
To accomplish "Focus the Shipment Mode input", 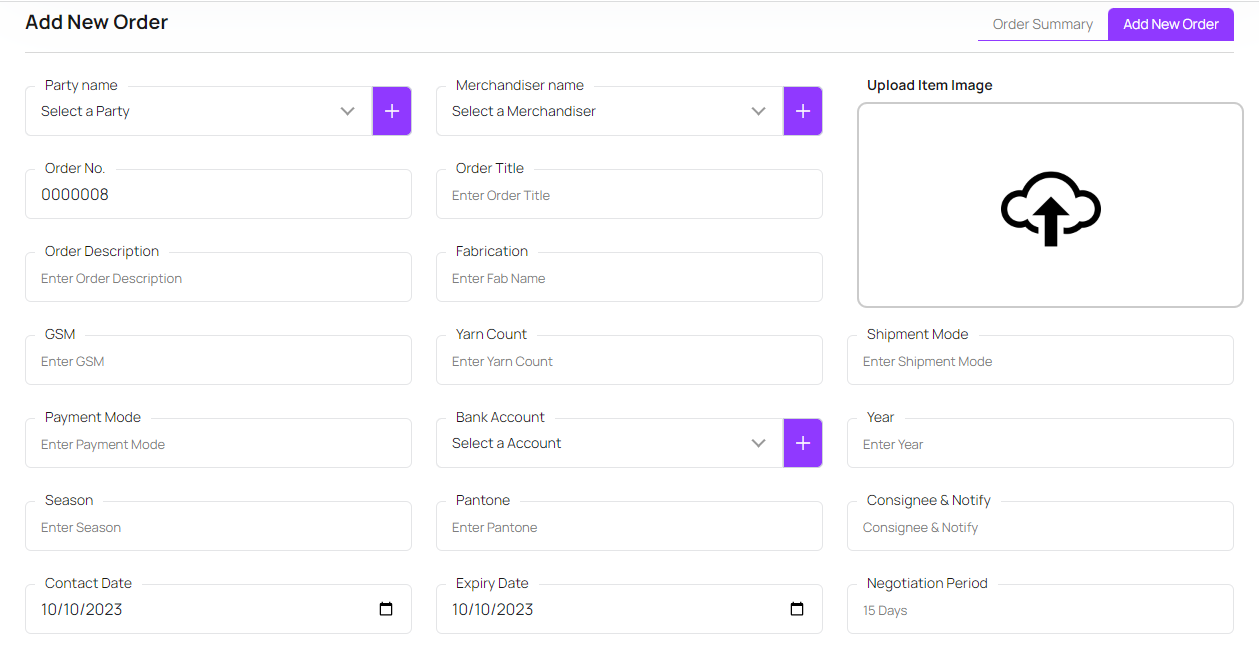I will tap(1040, 361).
